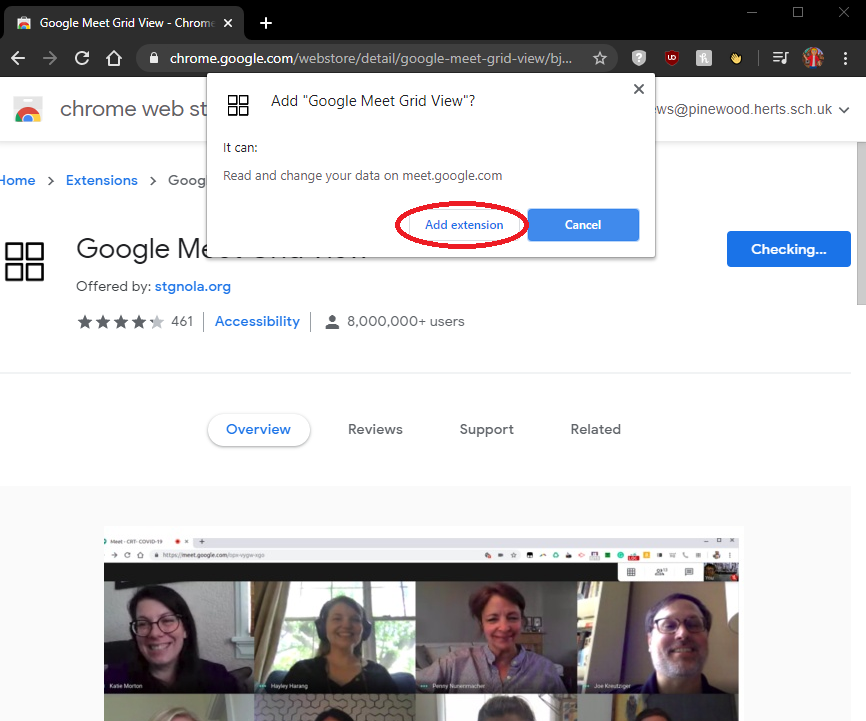Image resolution: width=866 pixels, height=721 pixels.
Task: Click the 8,000,000+ users text
Action: [405, 322]
